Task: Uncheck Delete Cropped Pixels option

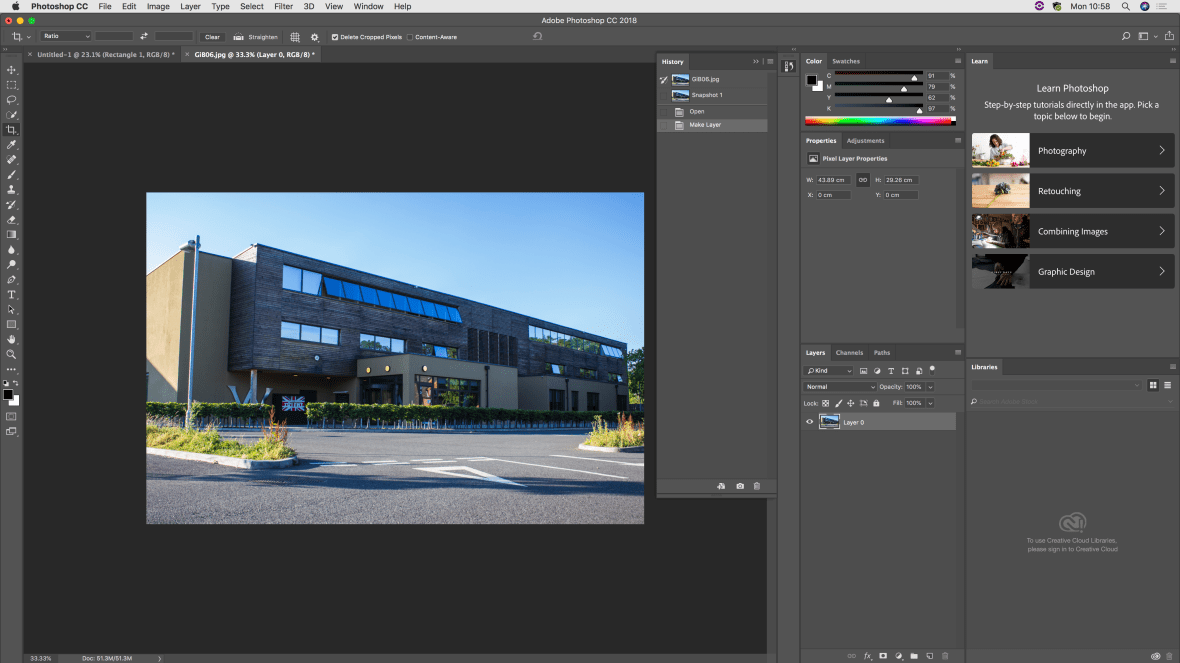Action: click(x=335, y=37)
